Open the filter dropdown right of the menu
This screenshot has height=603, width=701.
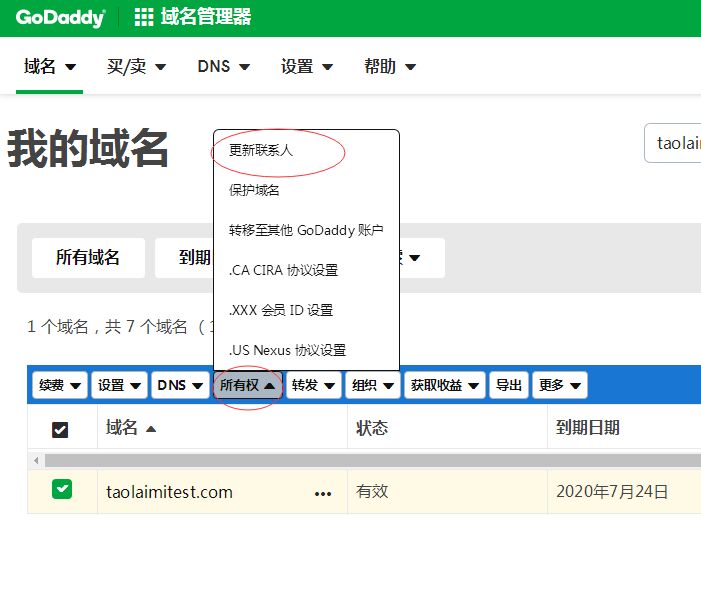tap(422, 257)
